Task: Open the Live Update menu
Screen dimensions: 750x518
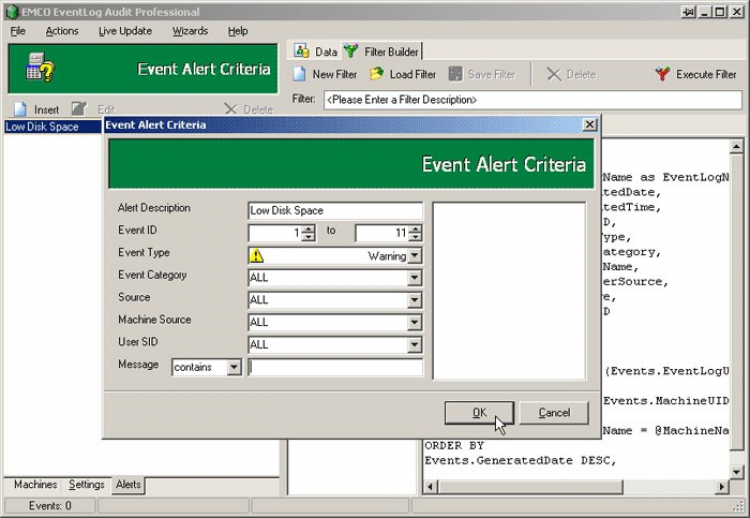Action: [125, 31]
